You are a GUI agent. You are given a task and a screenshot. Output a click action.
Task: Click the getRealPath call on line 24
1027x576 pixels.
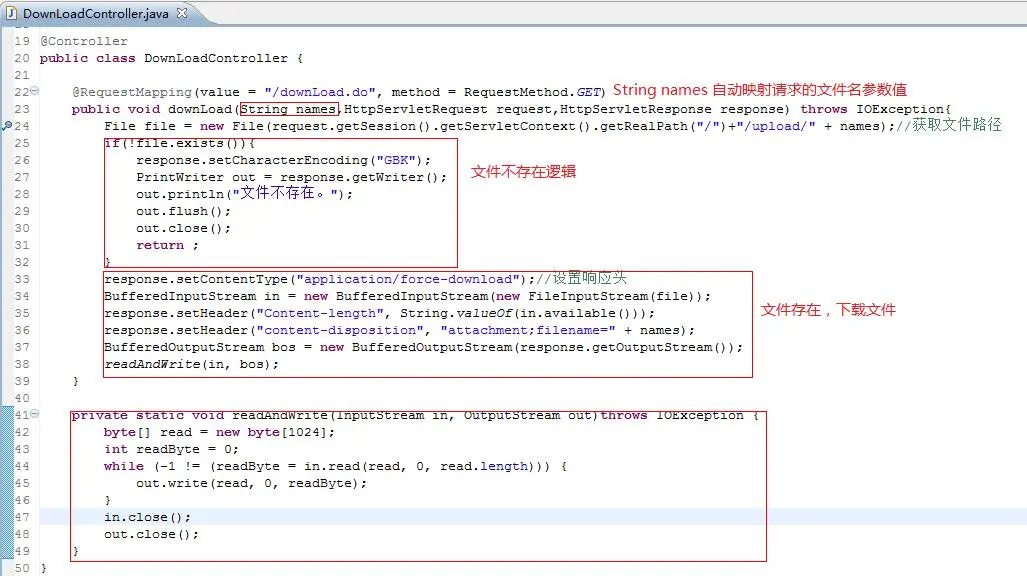[x=643, y=126]
